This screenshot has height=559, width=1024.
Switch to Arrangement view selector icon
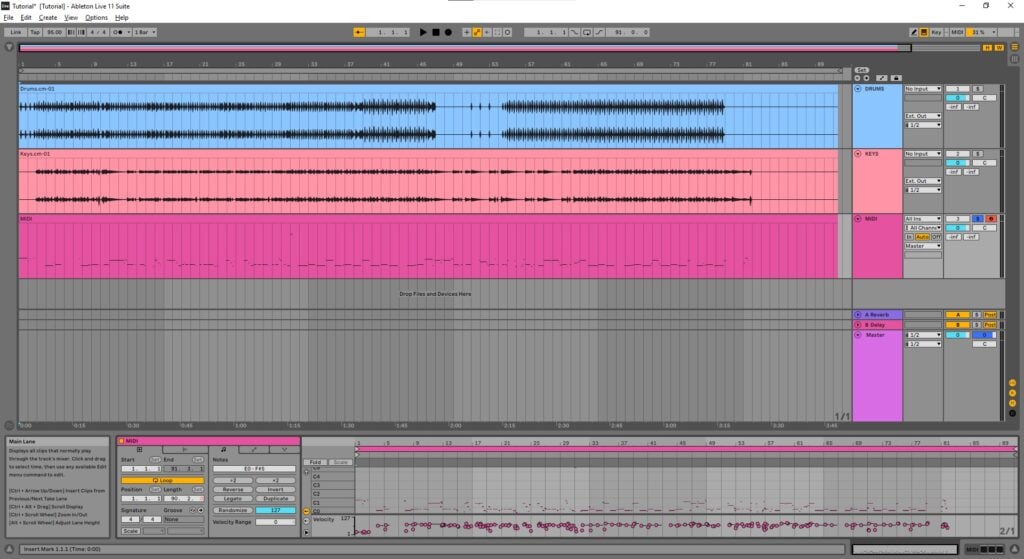tap(1015, 47)
